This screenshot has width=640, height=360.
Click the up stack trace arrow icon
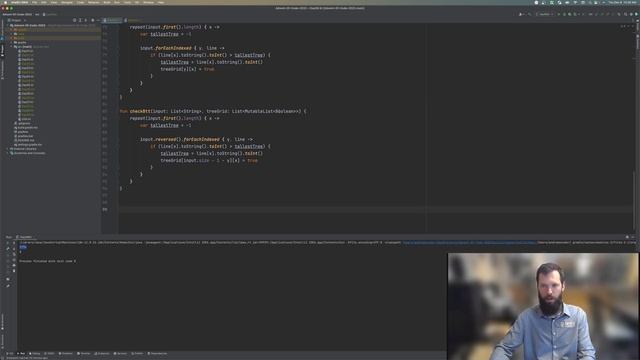coord(14,243)
